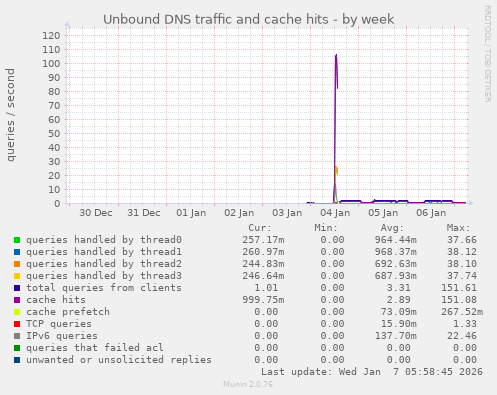The height and width of the screenshot is (395, 497).
Task: Select the 'queries handled by thread3' legend label
Action: coord(104,276)
